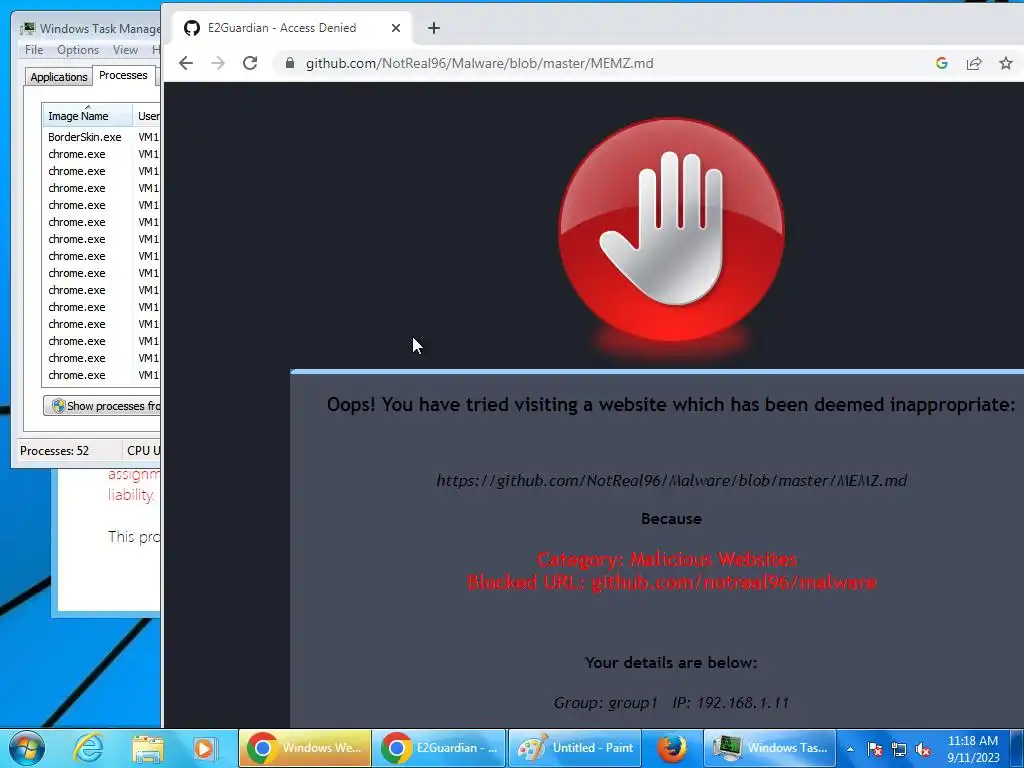The height and width of the screenshot is (768, 1024).
Task: Close the E2Guardian Access Denied tab
Action: pyautogui.click(x=396, y=28)
